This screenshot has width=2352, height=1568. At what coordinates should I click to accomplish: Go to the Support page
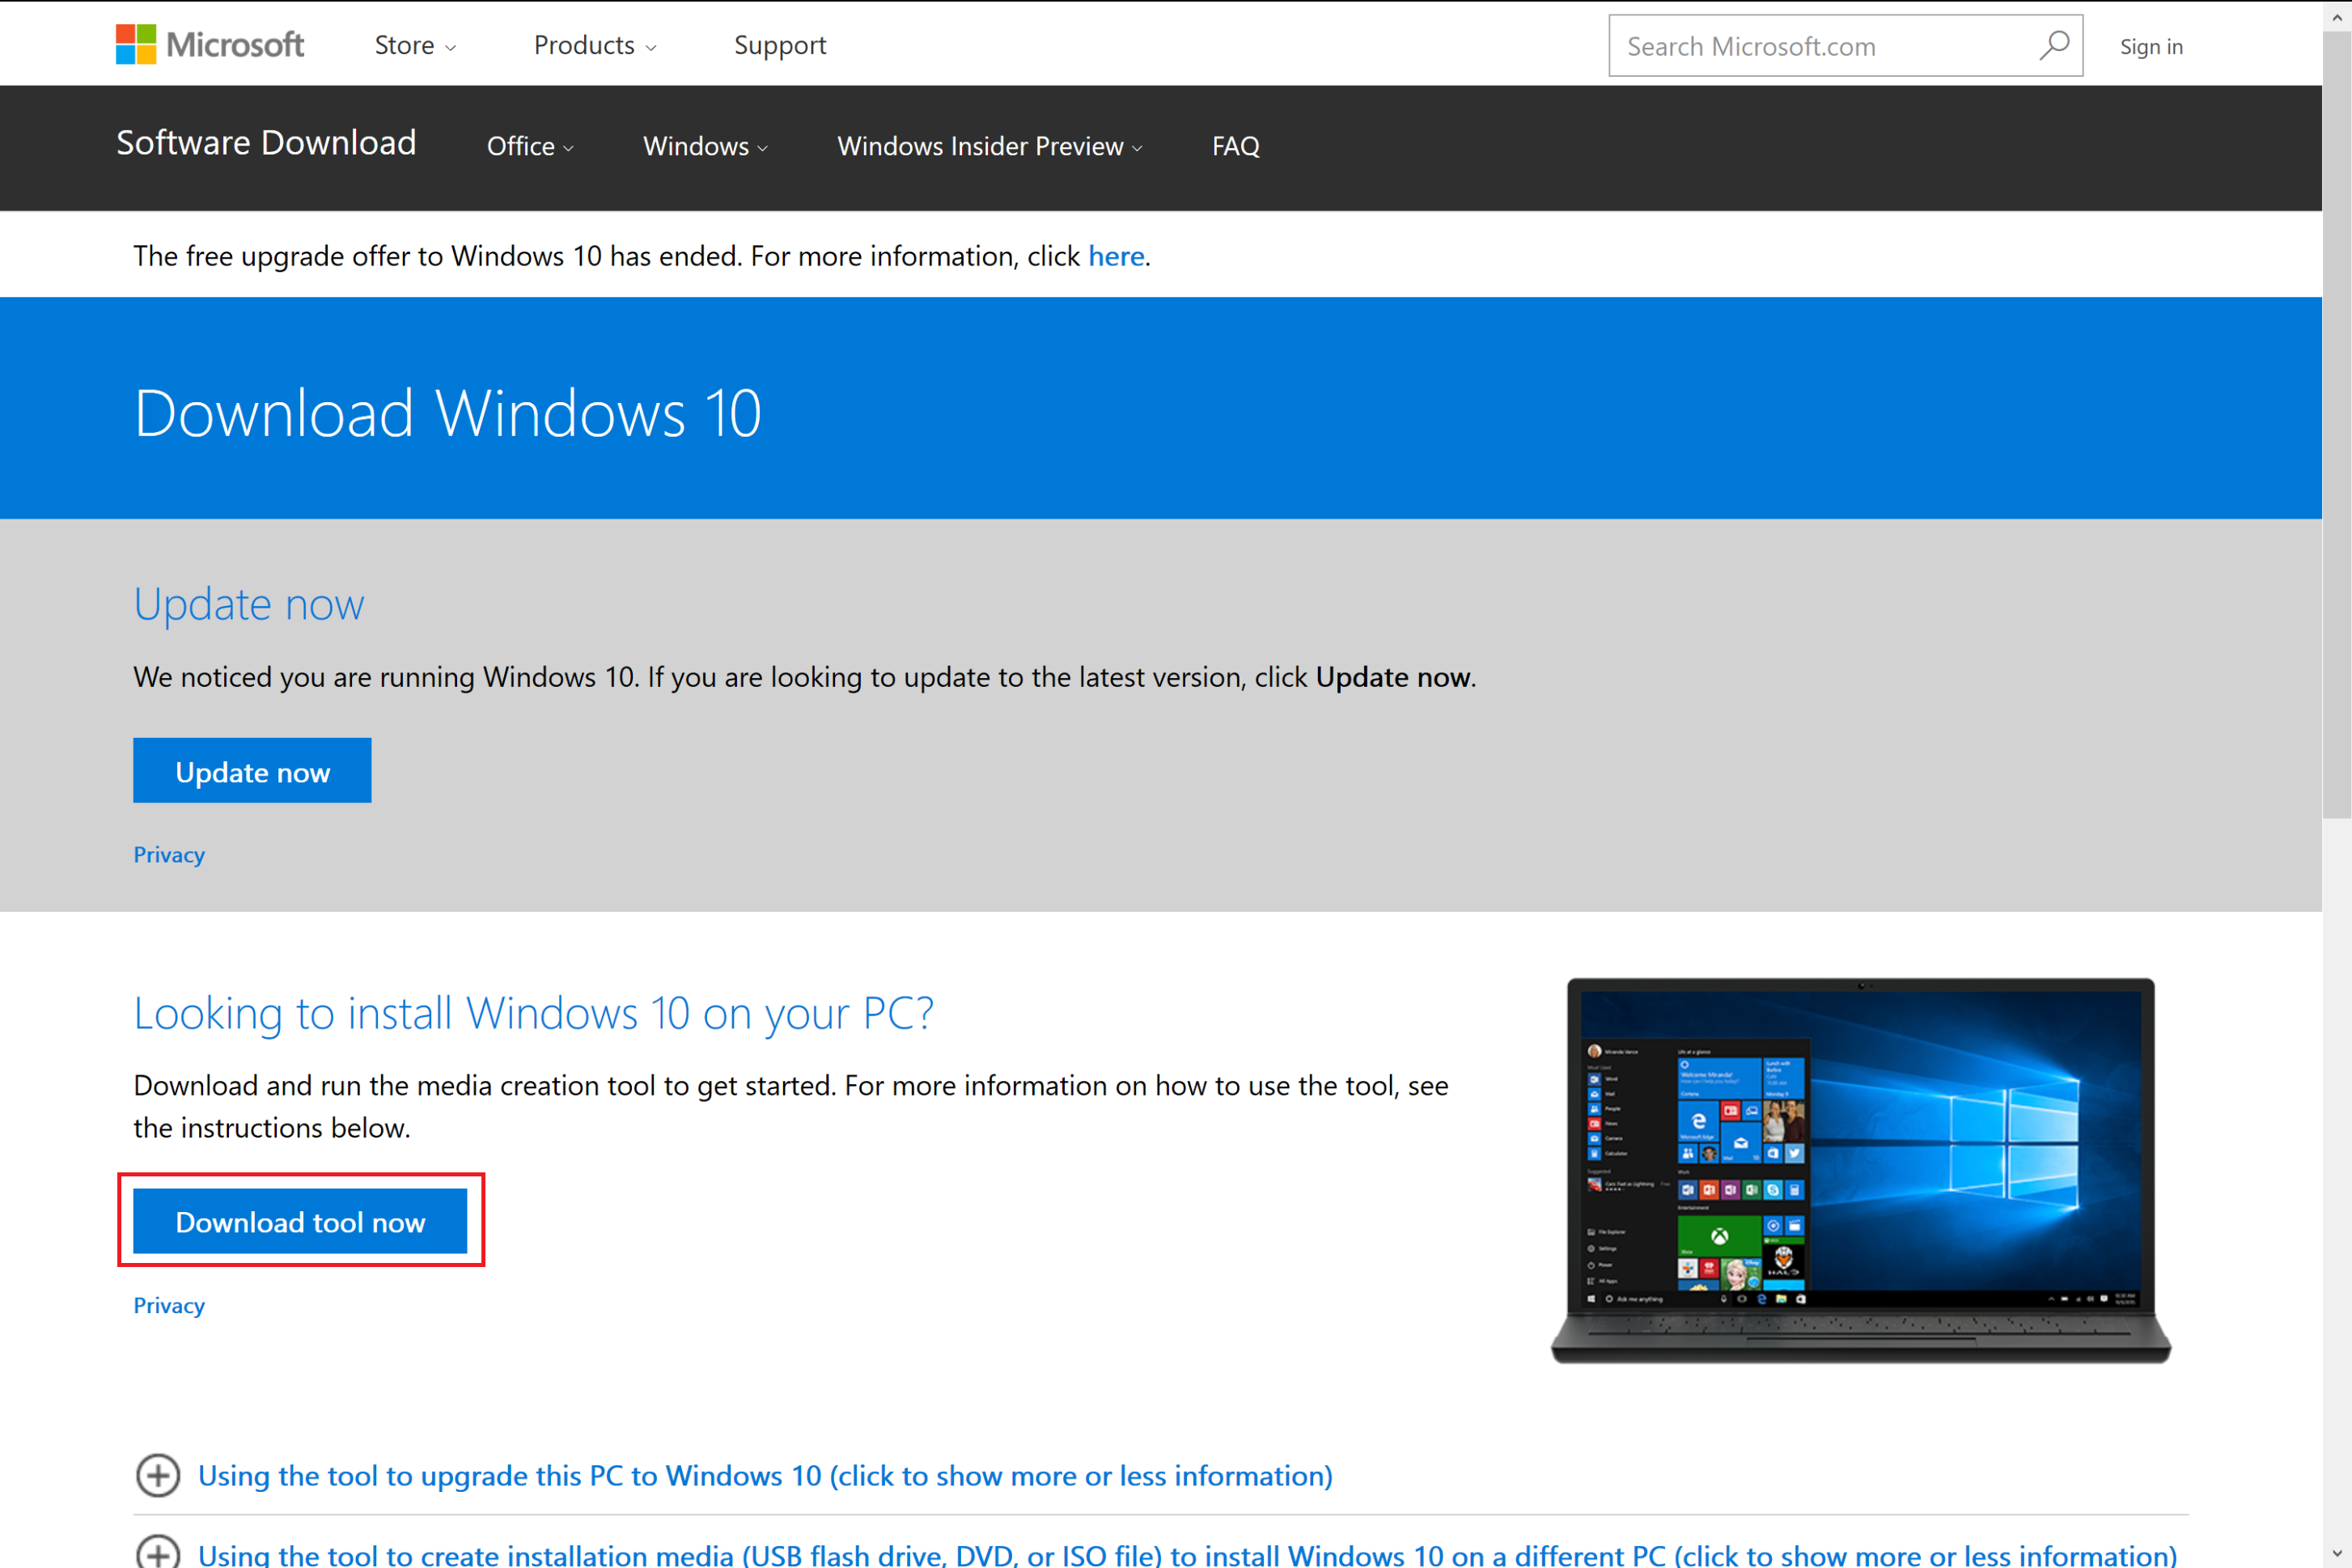click(780, 45)
